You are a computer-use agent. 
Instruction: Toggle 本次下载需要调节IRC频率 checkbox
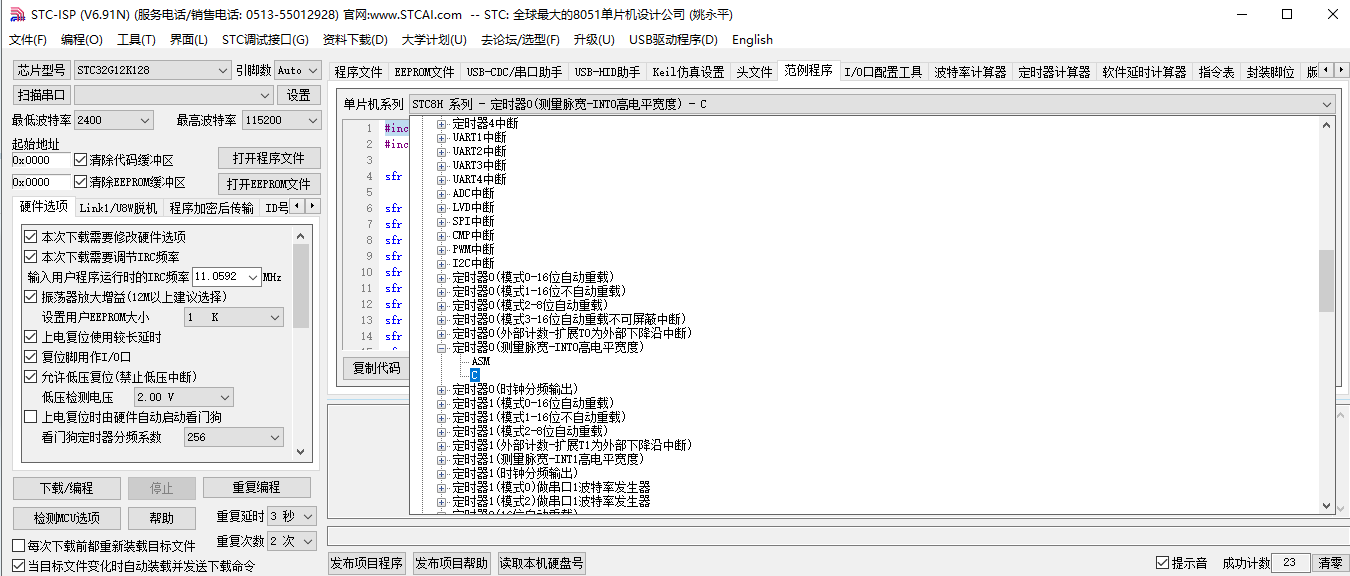click(31, 257)
